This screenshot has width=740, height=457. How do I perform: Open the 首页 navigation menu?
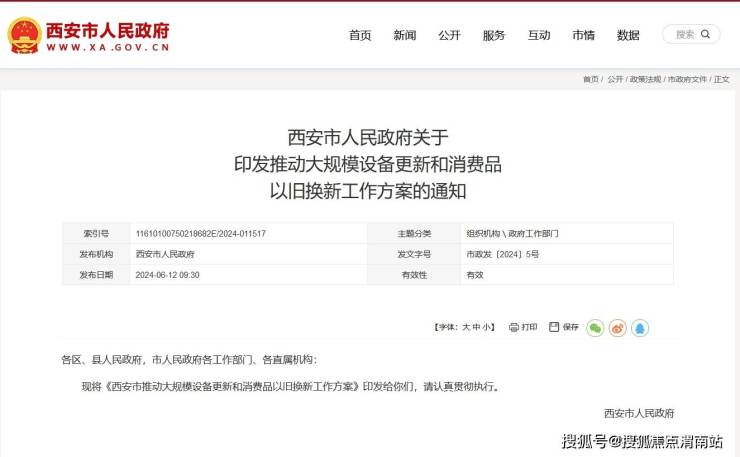click(360, 35)
